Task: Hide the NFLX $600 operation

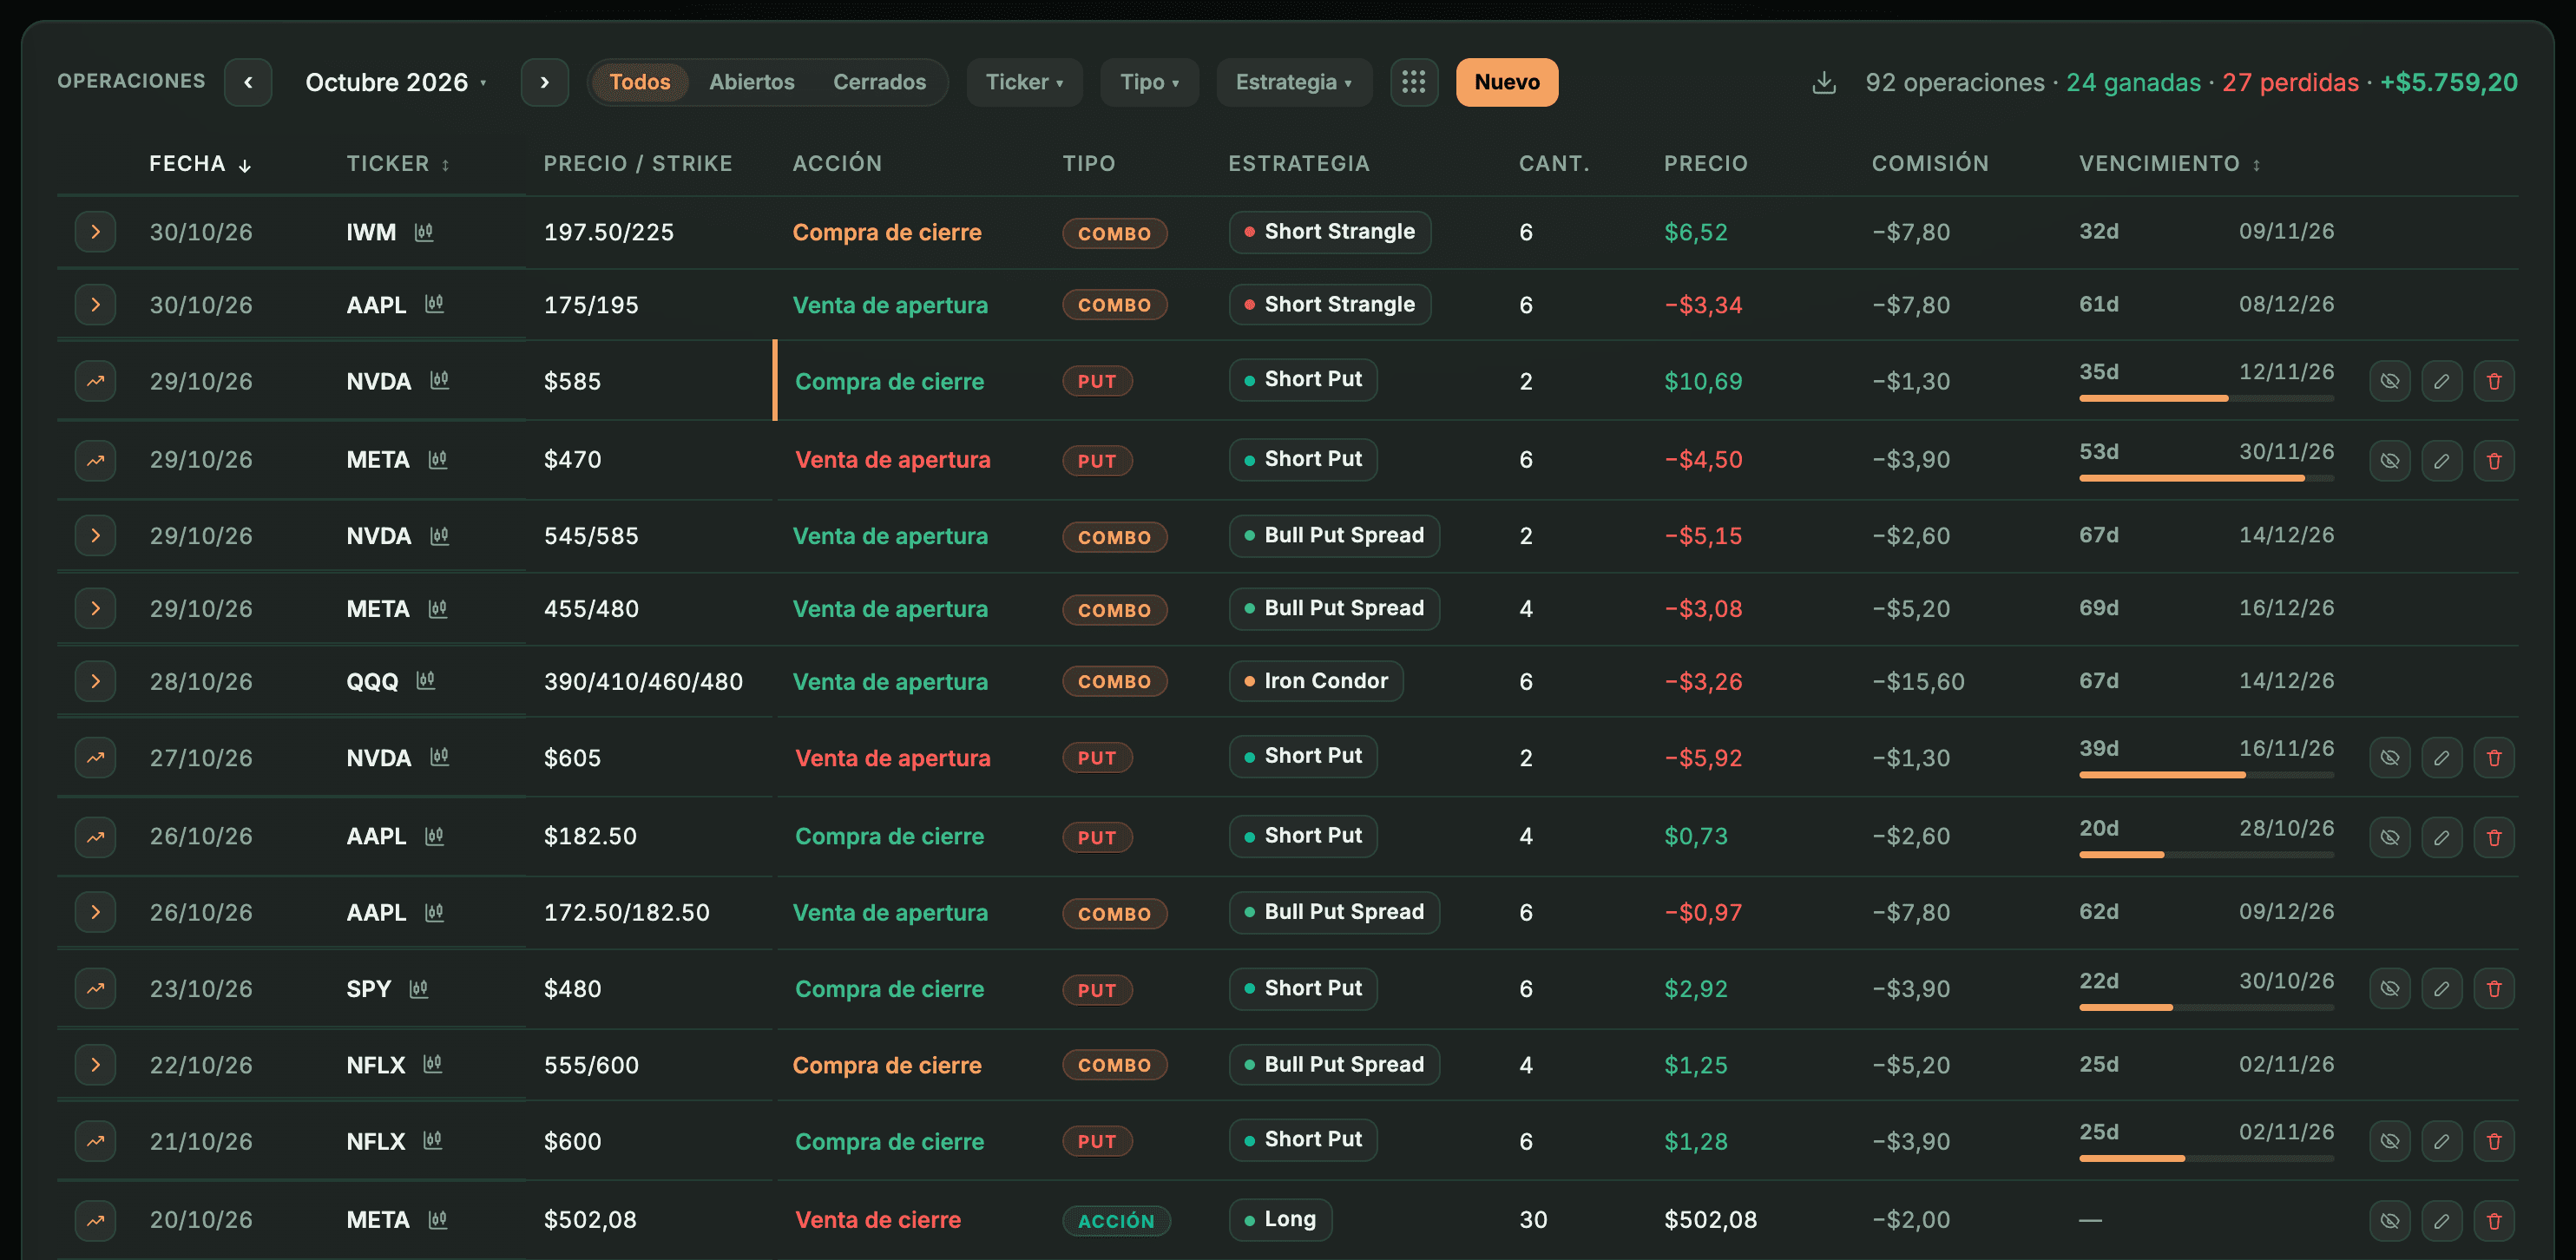Action: point(2390,1141)
